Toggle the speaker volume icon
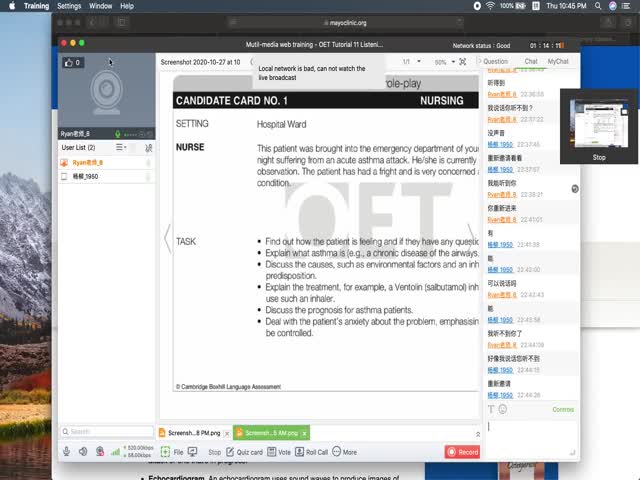Screen dimensions: 640x480 click(83, 451)
